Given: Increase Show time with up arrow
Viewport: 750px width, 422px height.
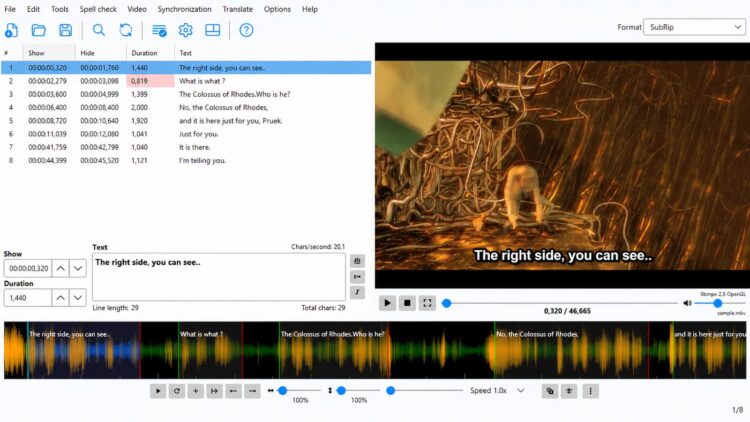Looking at the screenshot, I should pos(60,268).
